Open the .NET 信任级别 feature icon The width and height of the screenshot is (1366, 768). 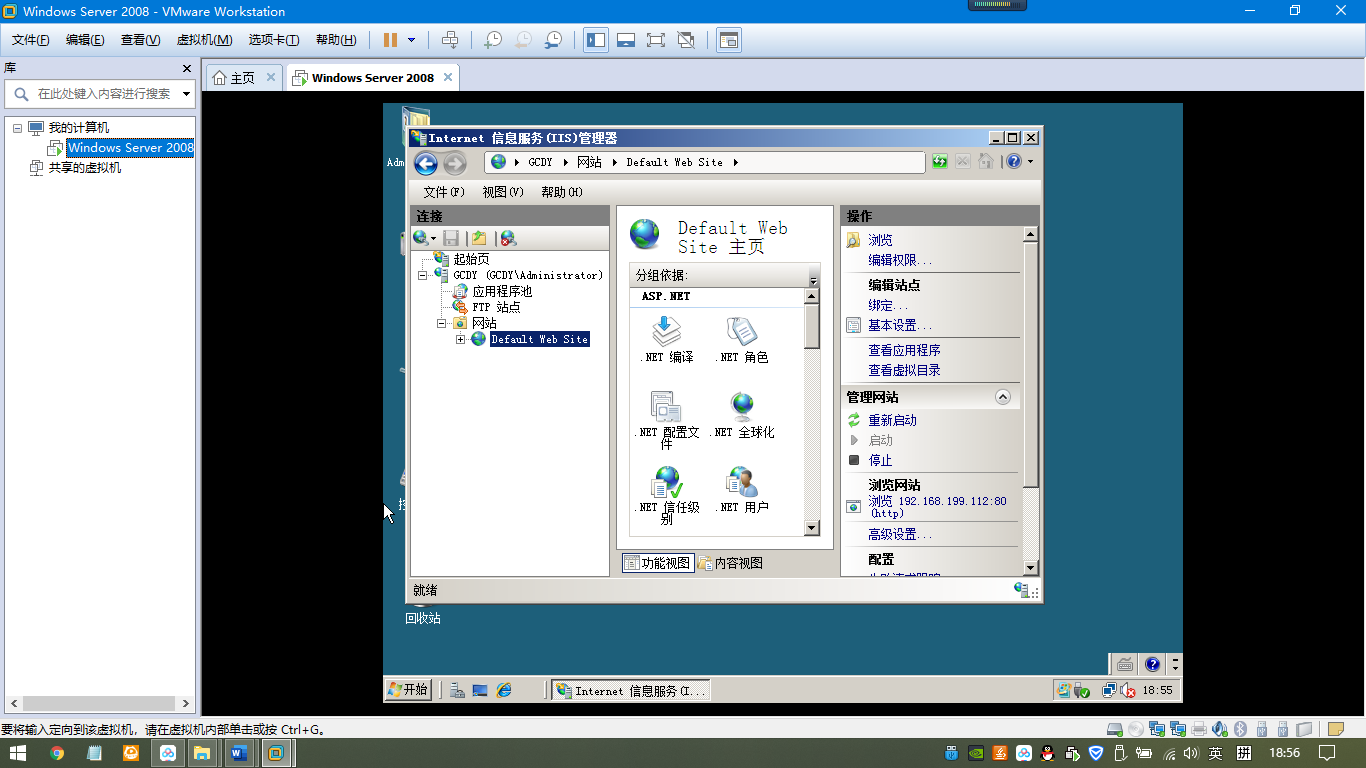tap(667, 496)
